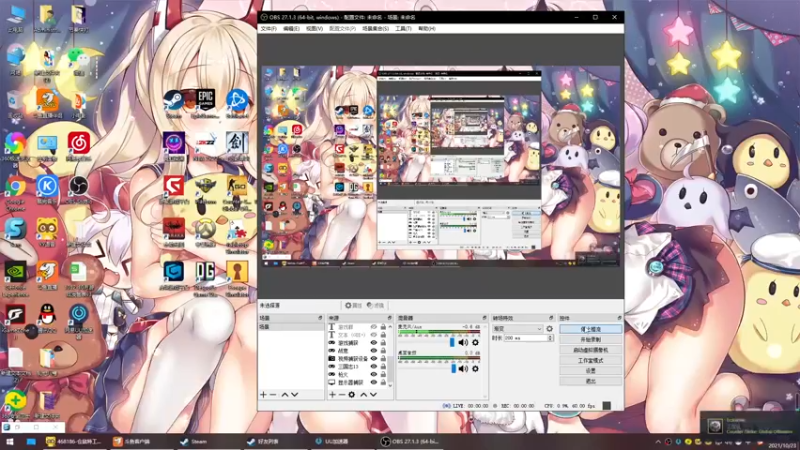Move the scene down in Scenes panel
800x450 pixels.
[294, 394]
